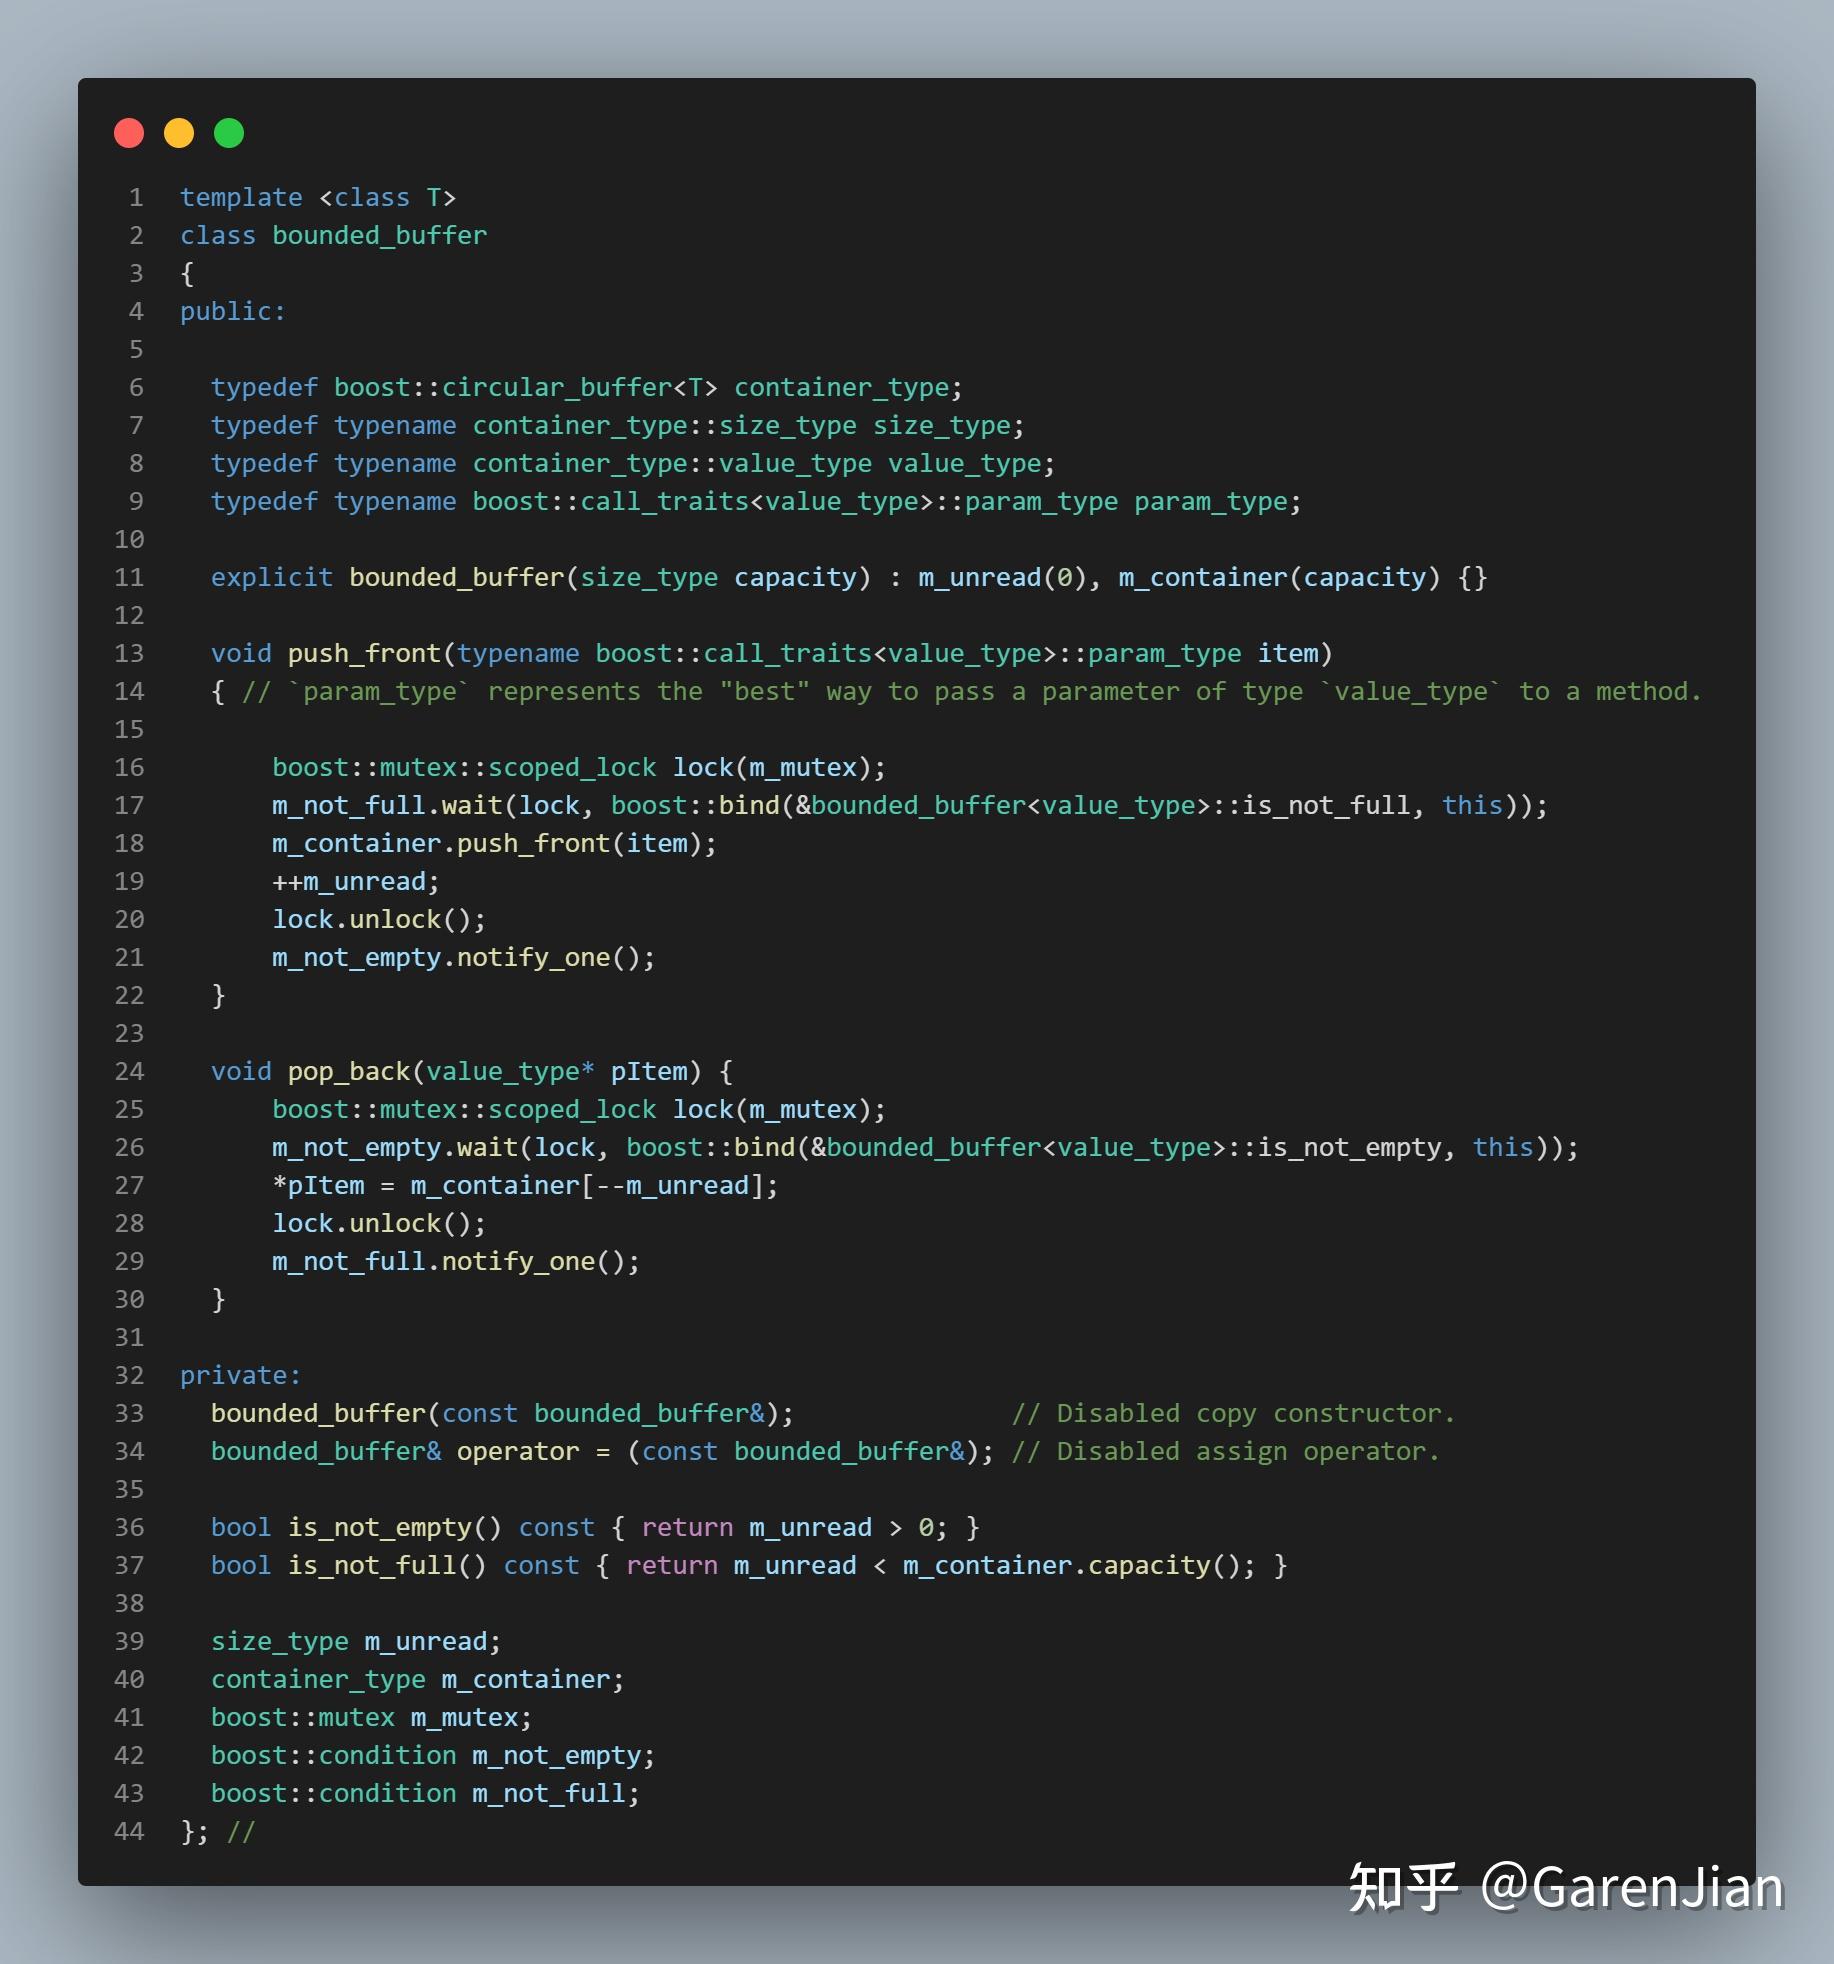Click the red traffic light dot
The width and height of the screenshot is (1834, 1964).
(x=129, y=131)
